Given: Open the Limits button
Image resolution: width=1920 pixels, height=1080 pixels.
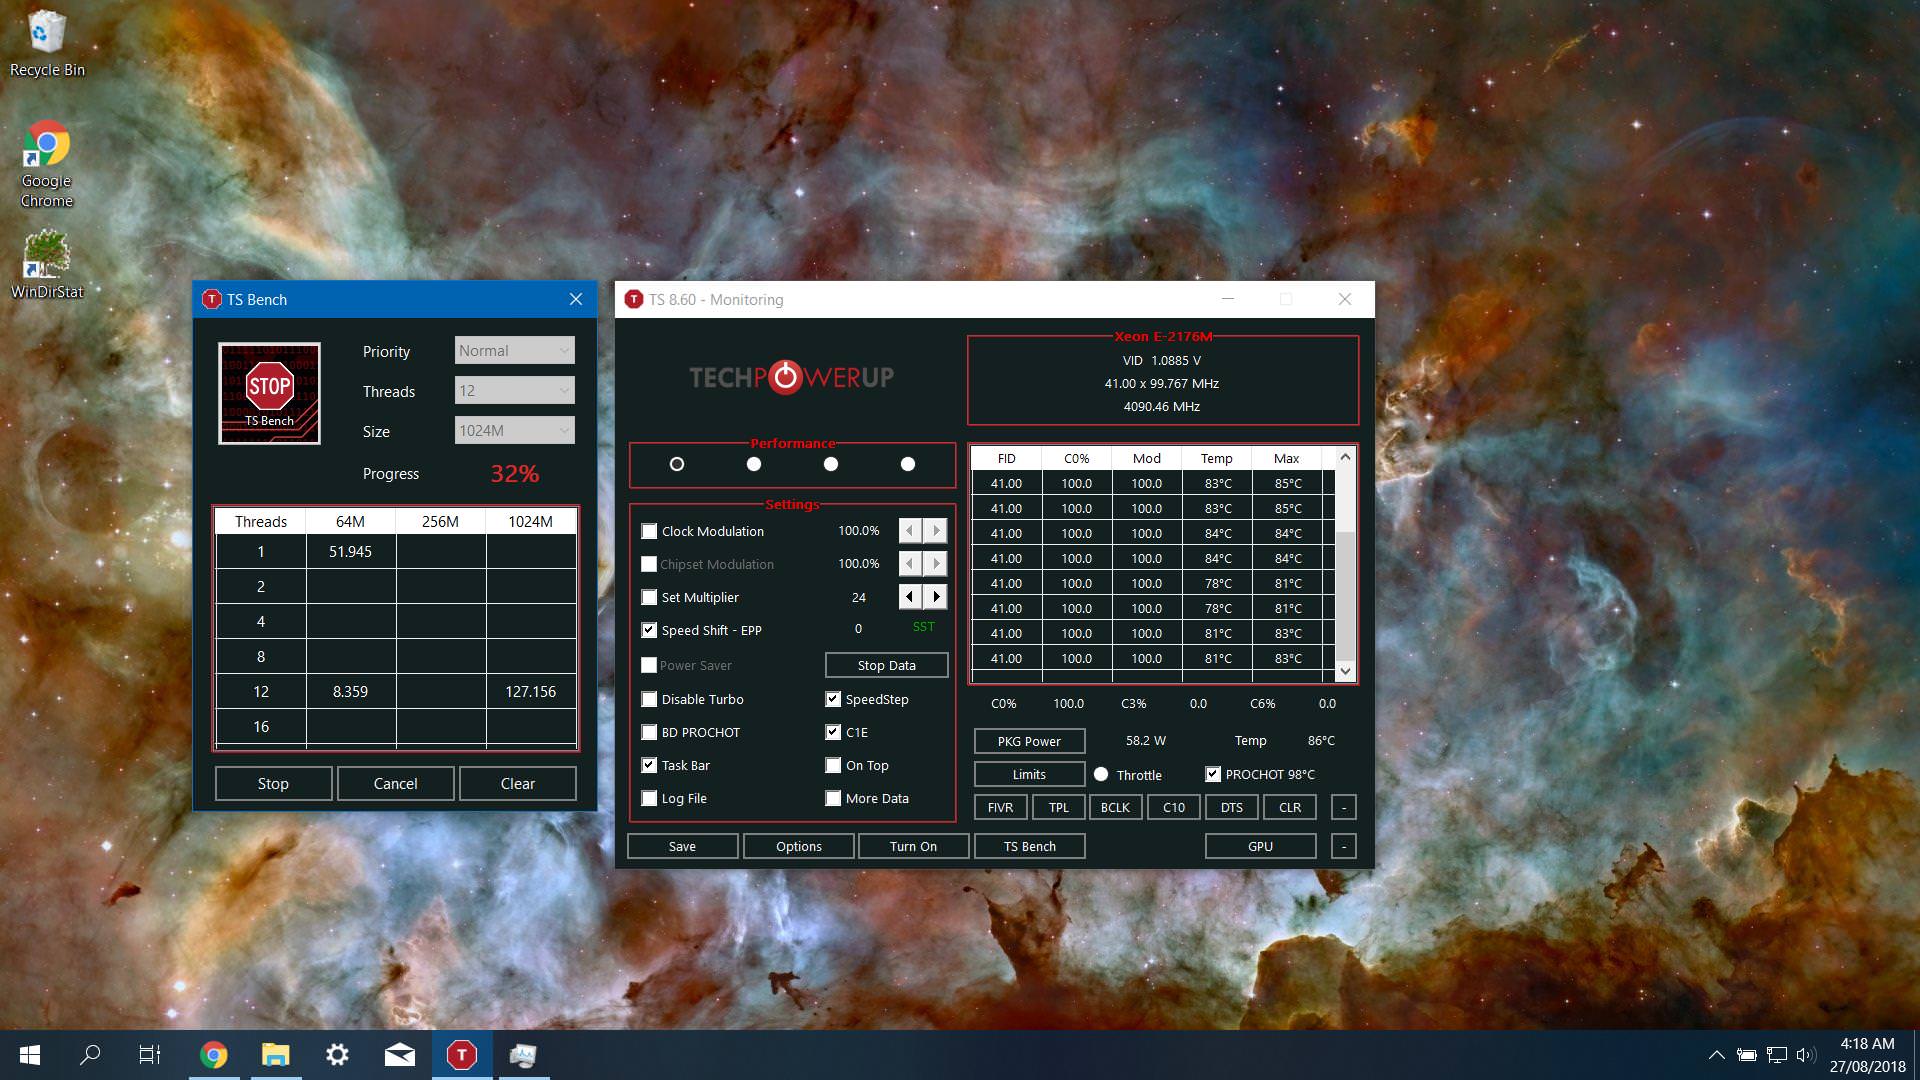Looking at the screenshot, I should (1029, 774).
